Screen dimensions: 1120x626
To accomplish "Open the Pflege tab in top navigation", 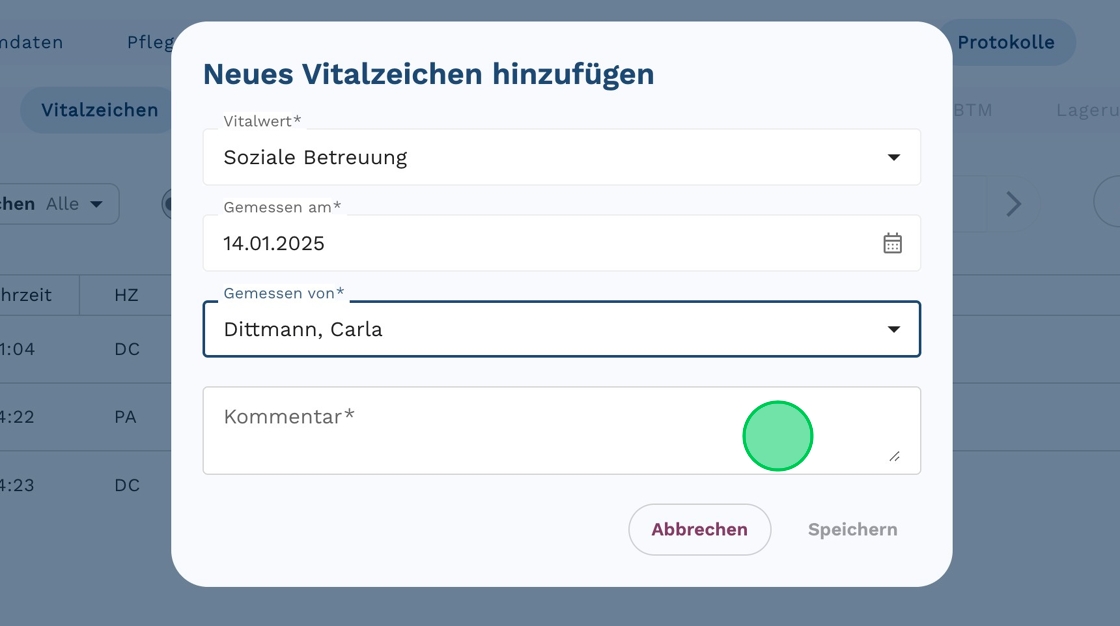I will pos(150,42).
